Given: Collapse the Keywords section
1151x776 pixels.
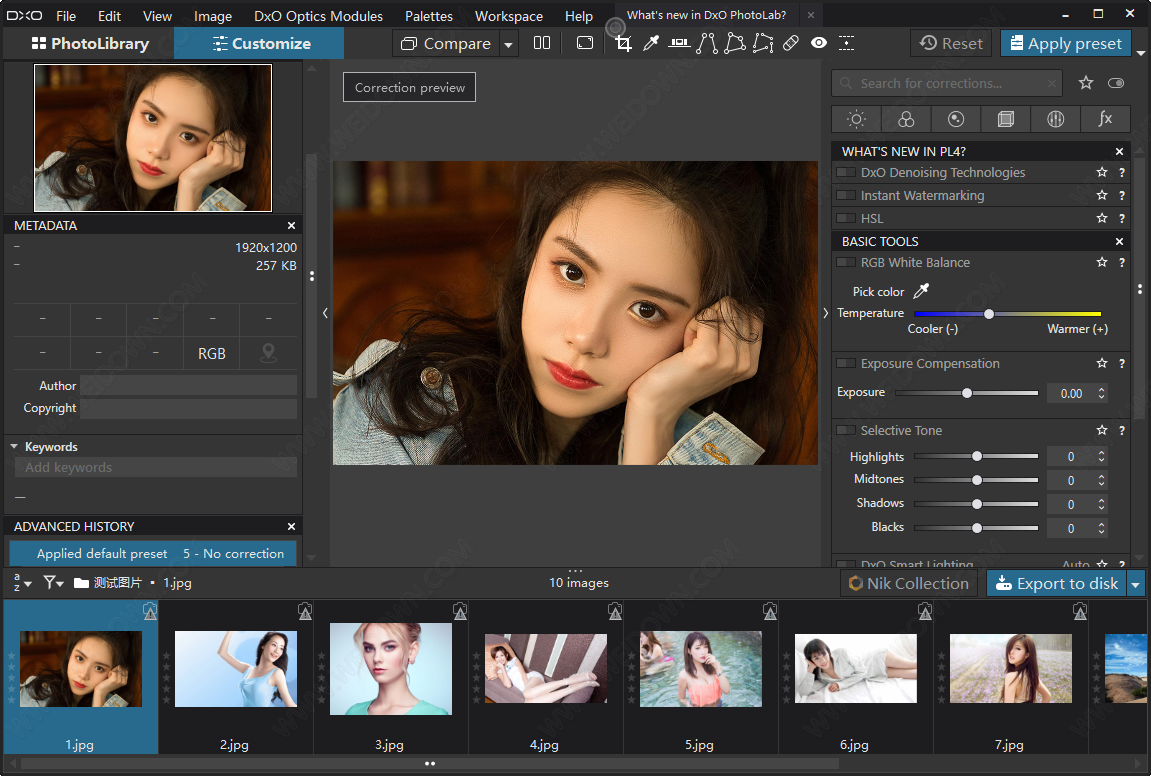Looking at the screenshot, I should (x=15, y=447).
